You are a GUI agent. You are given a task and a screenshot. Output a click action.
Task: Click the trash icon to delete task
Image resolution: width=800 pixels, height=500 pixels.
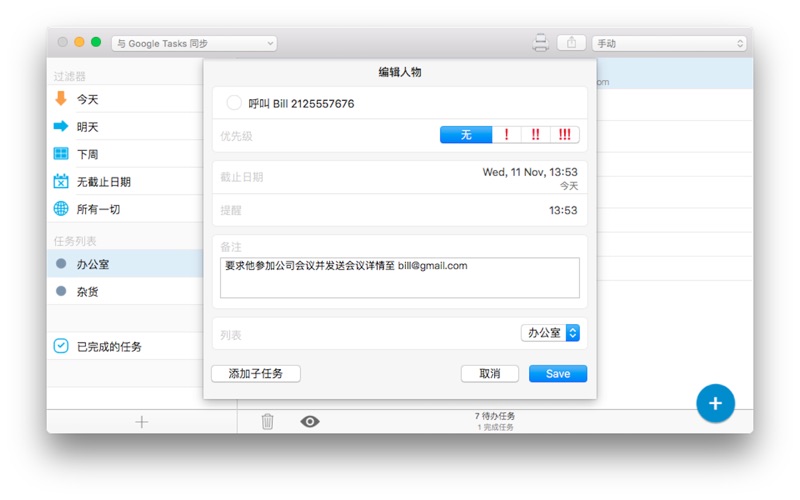click(x=267, y=421)
